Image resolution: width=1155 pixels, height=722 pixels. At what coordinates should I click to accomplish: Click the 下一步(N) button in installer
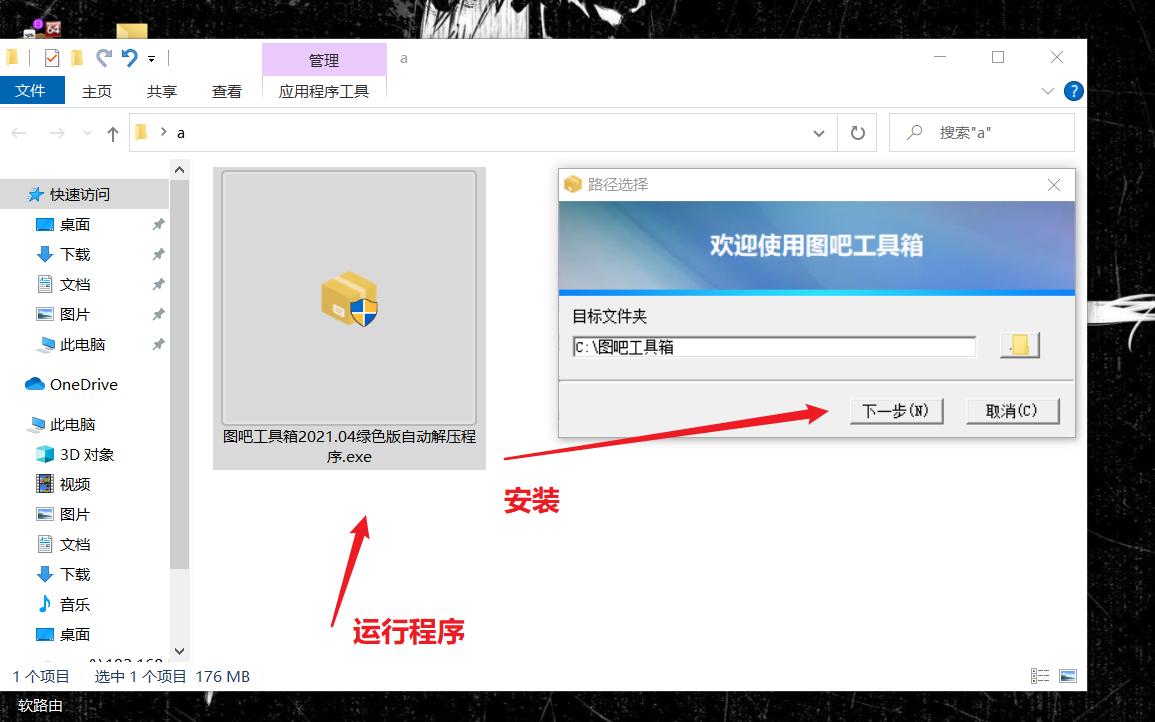tap(896, 410)
